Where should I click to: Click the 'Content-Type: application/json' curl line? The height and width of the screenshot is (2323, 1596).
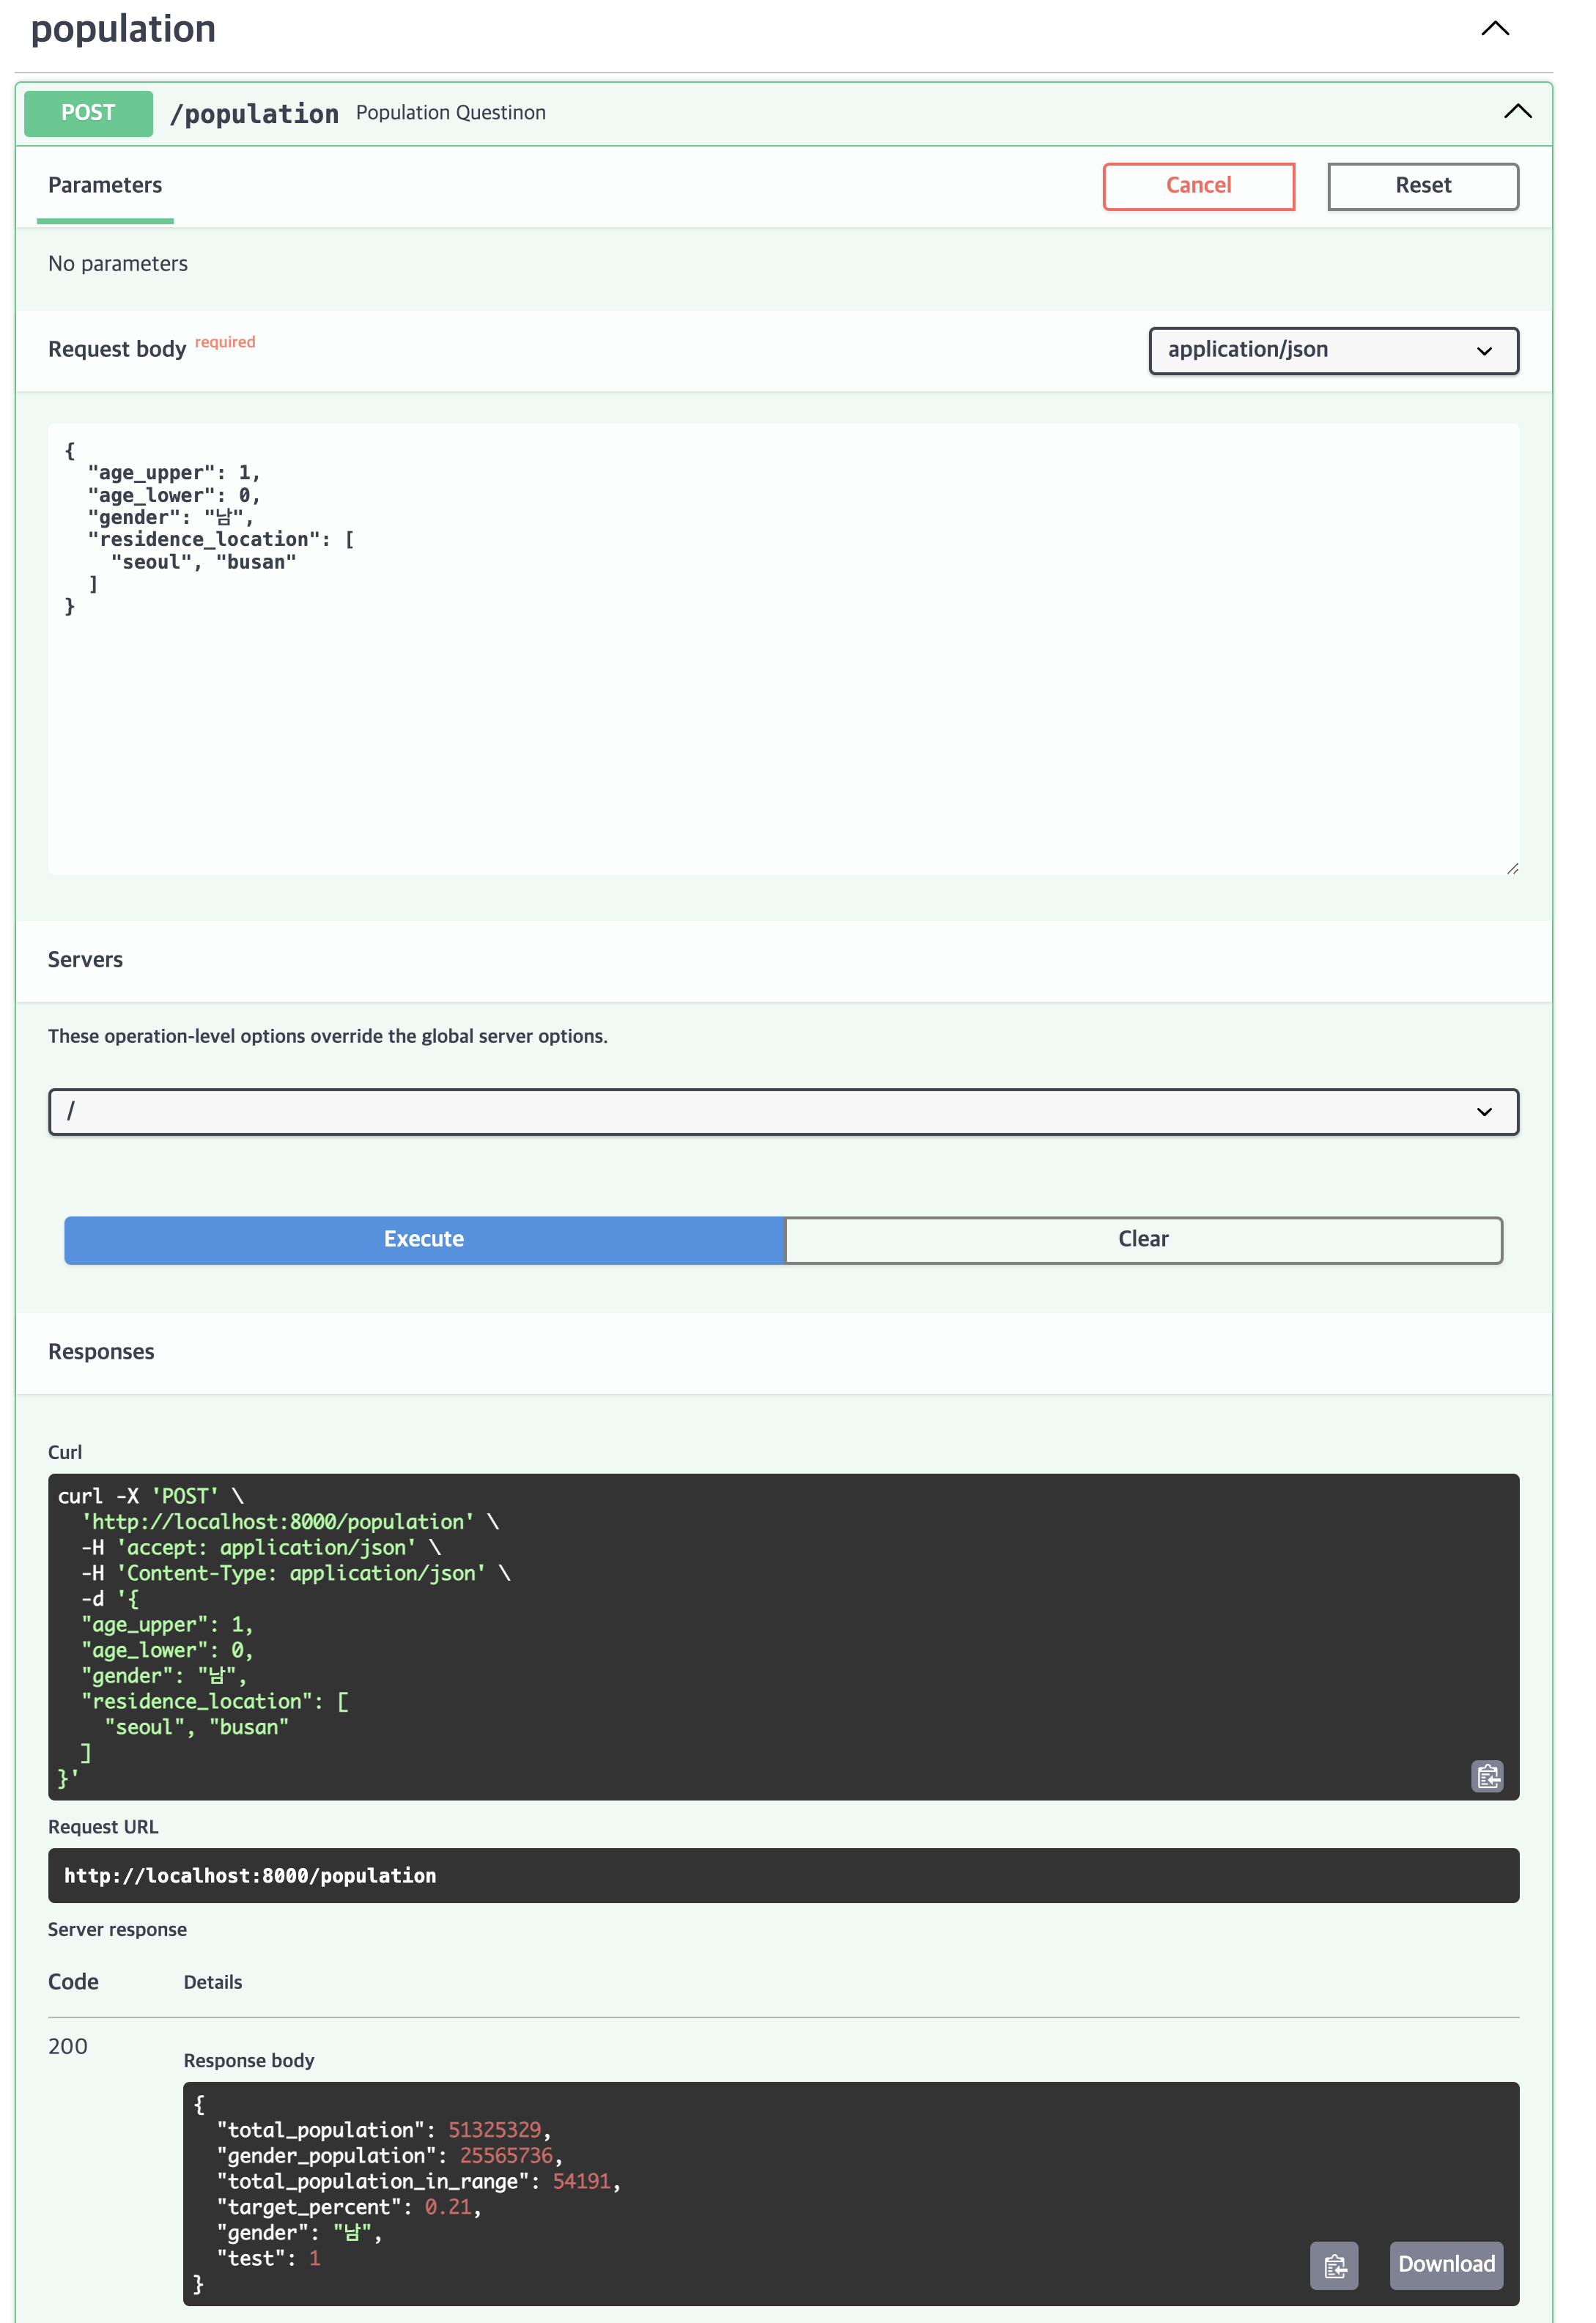pyautogui.click(x=296, y=1573)
